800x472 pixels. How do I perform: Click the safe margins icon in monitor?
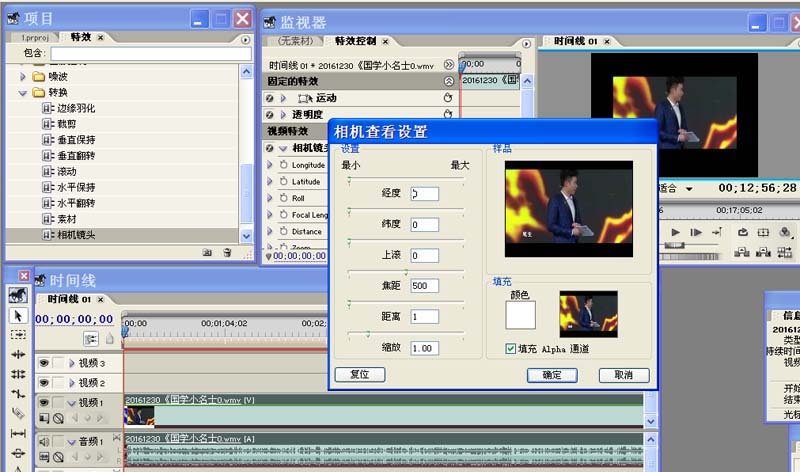[763, 232]
